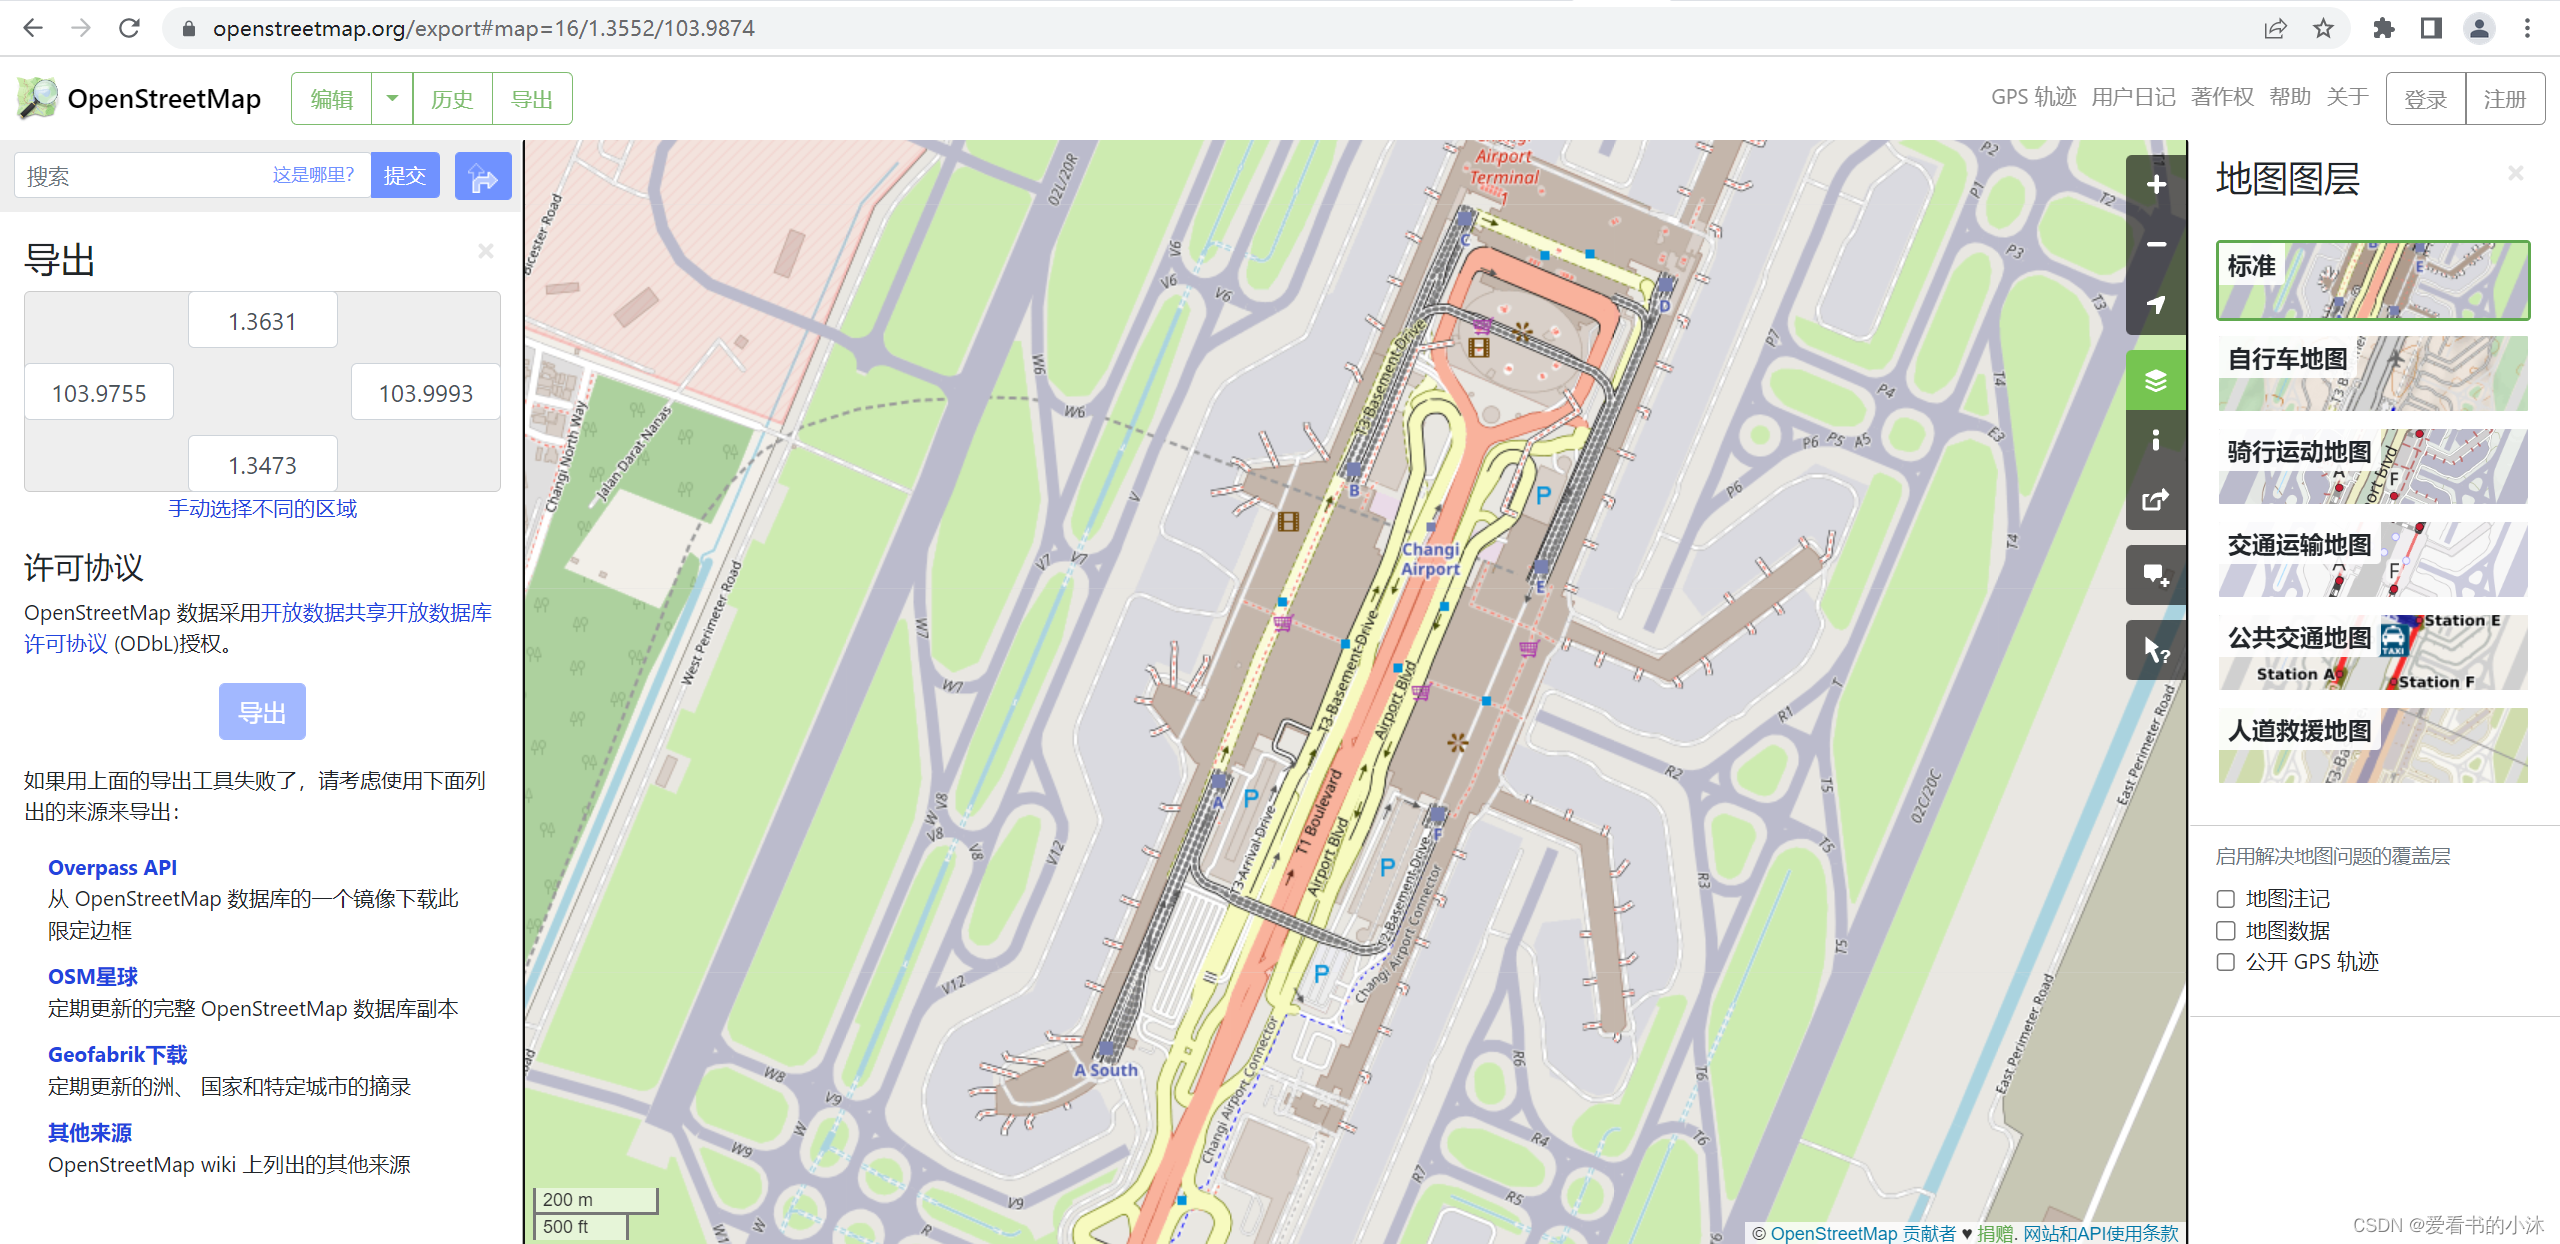Close the 地图图层 panel
Screen dimensions: 2560x1244
[x=2516, y=174]
